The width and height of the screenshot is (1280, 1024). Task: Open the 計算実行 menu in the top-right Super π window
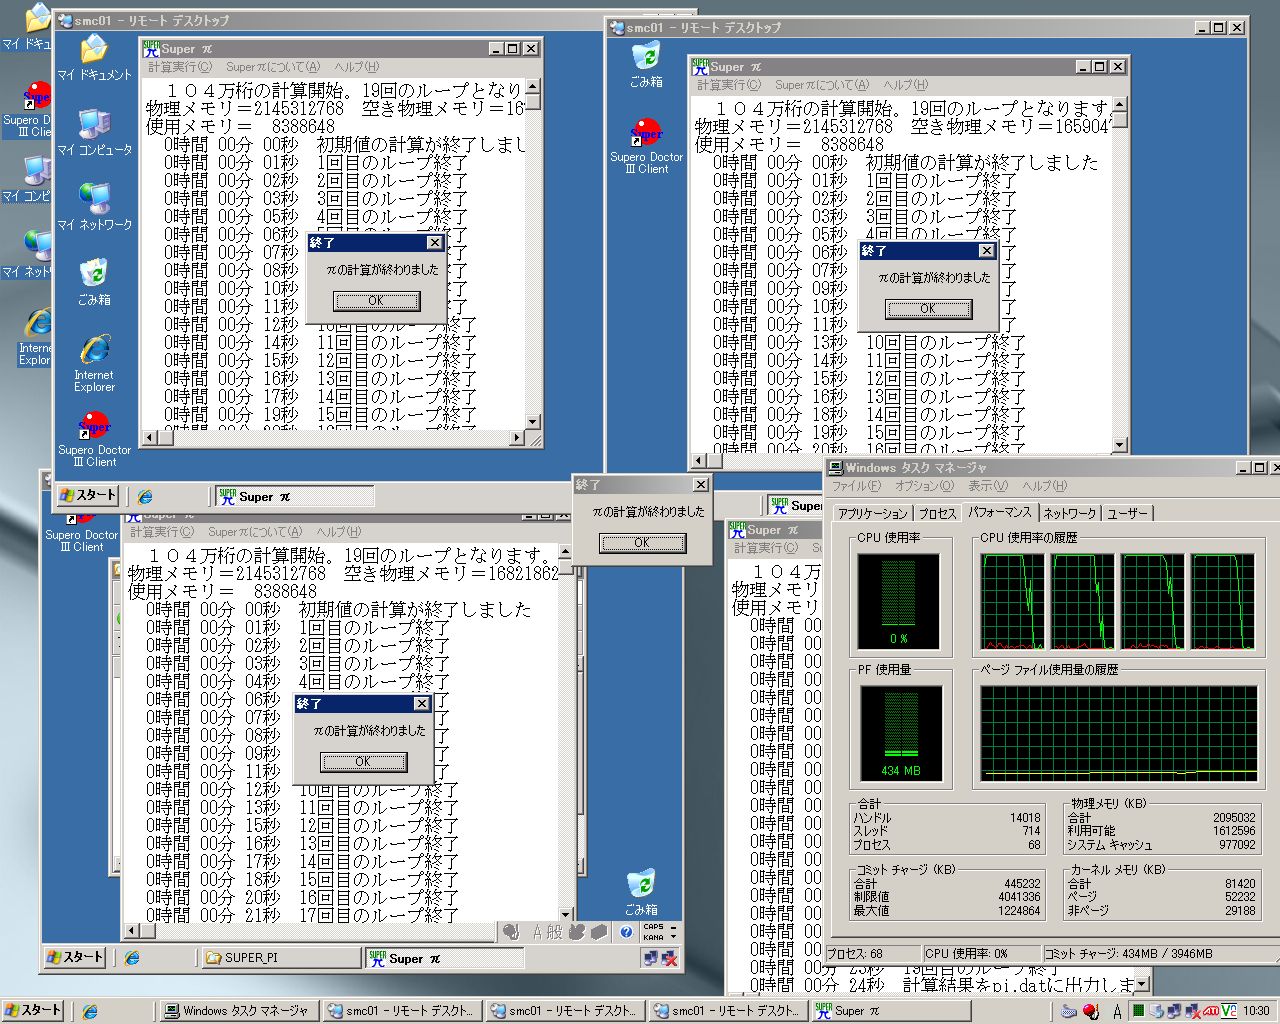[729, 86]
